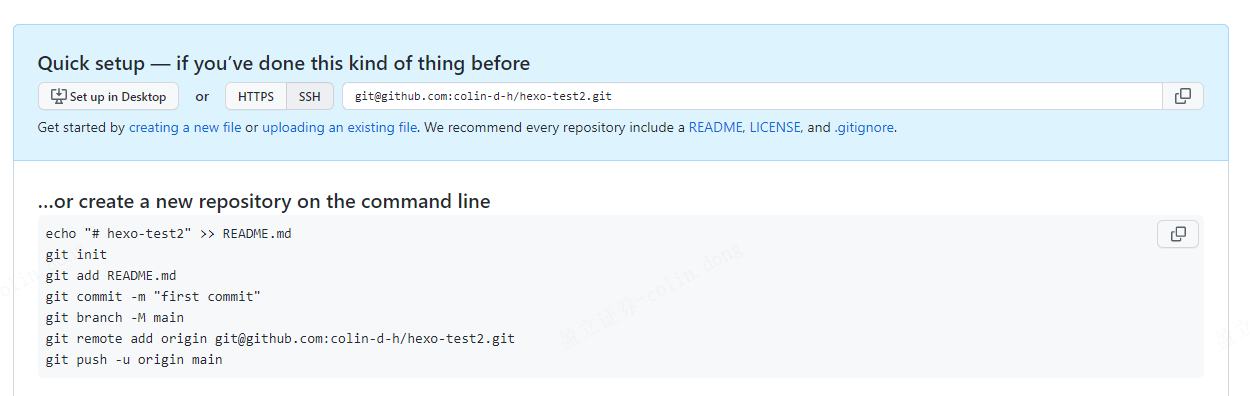This screenshot has height=396, width=1250.
Task: Copy the command line setup snippet
Action: pos(1178,234)
